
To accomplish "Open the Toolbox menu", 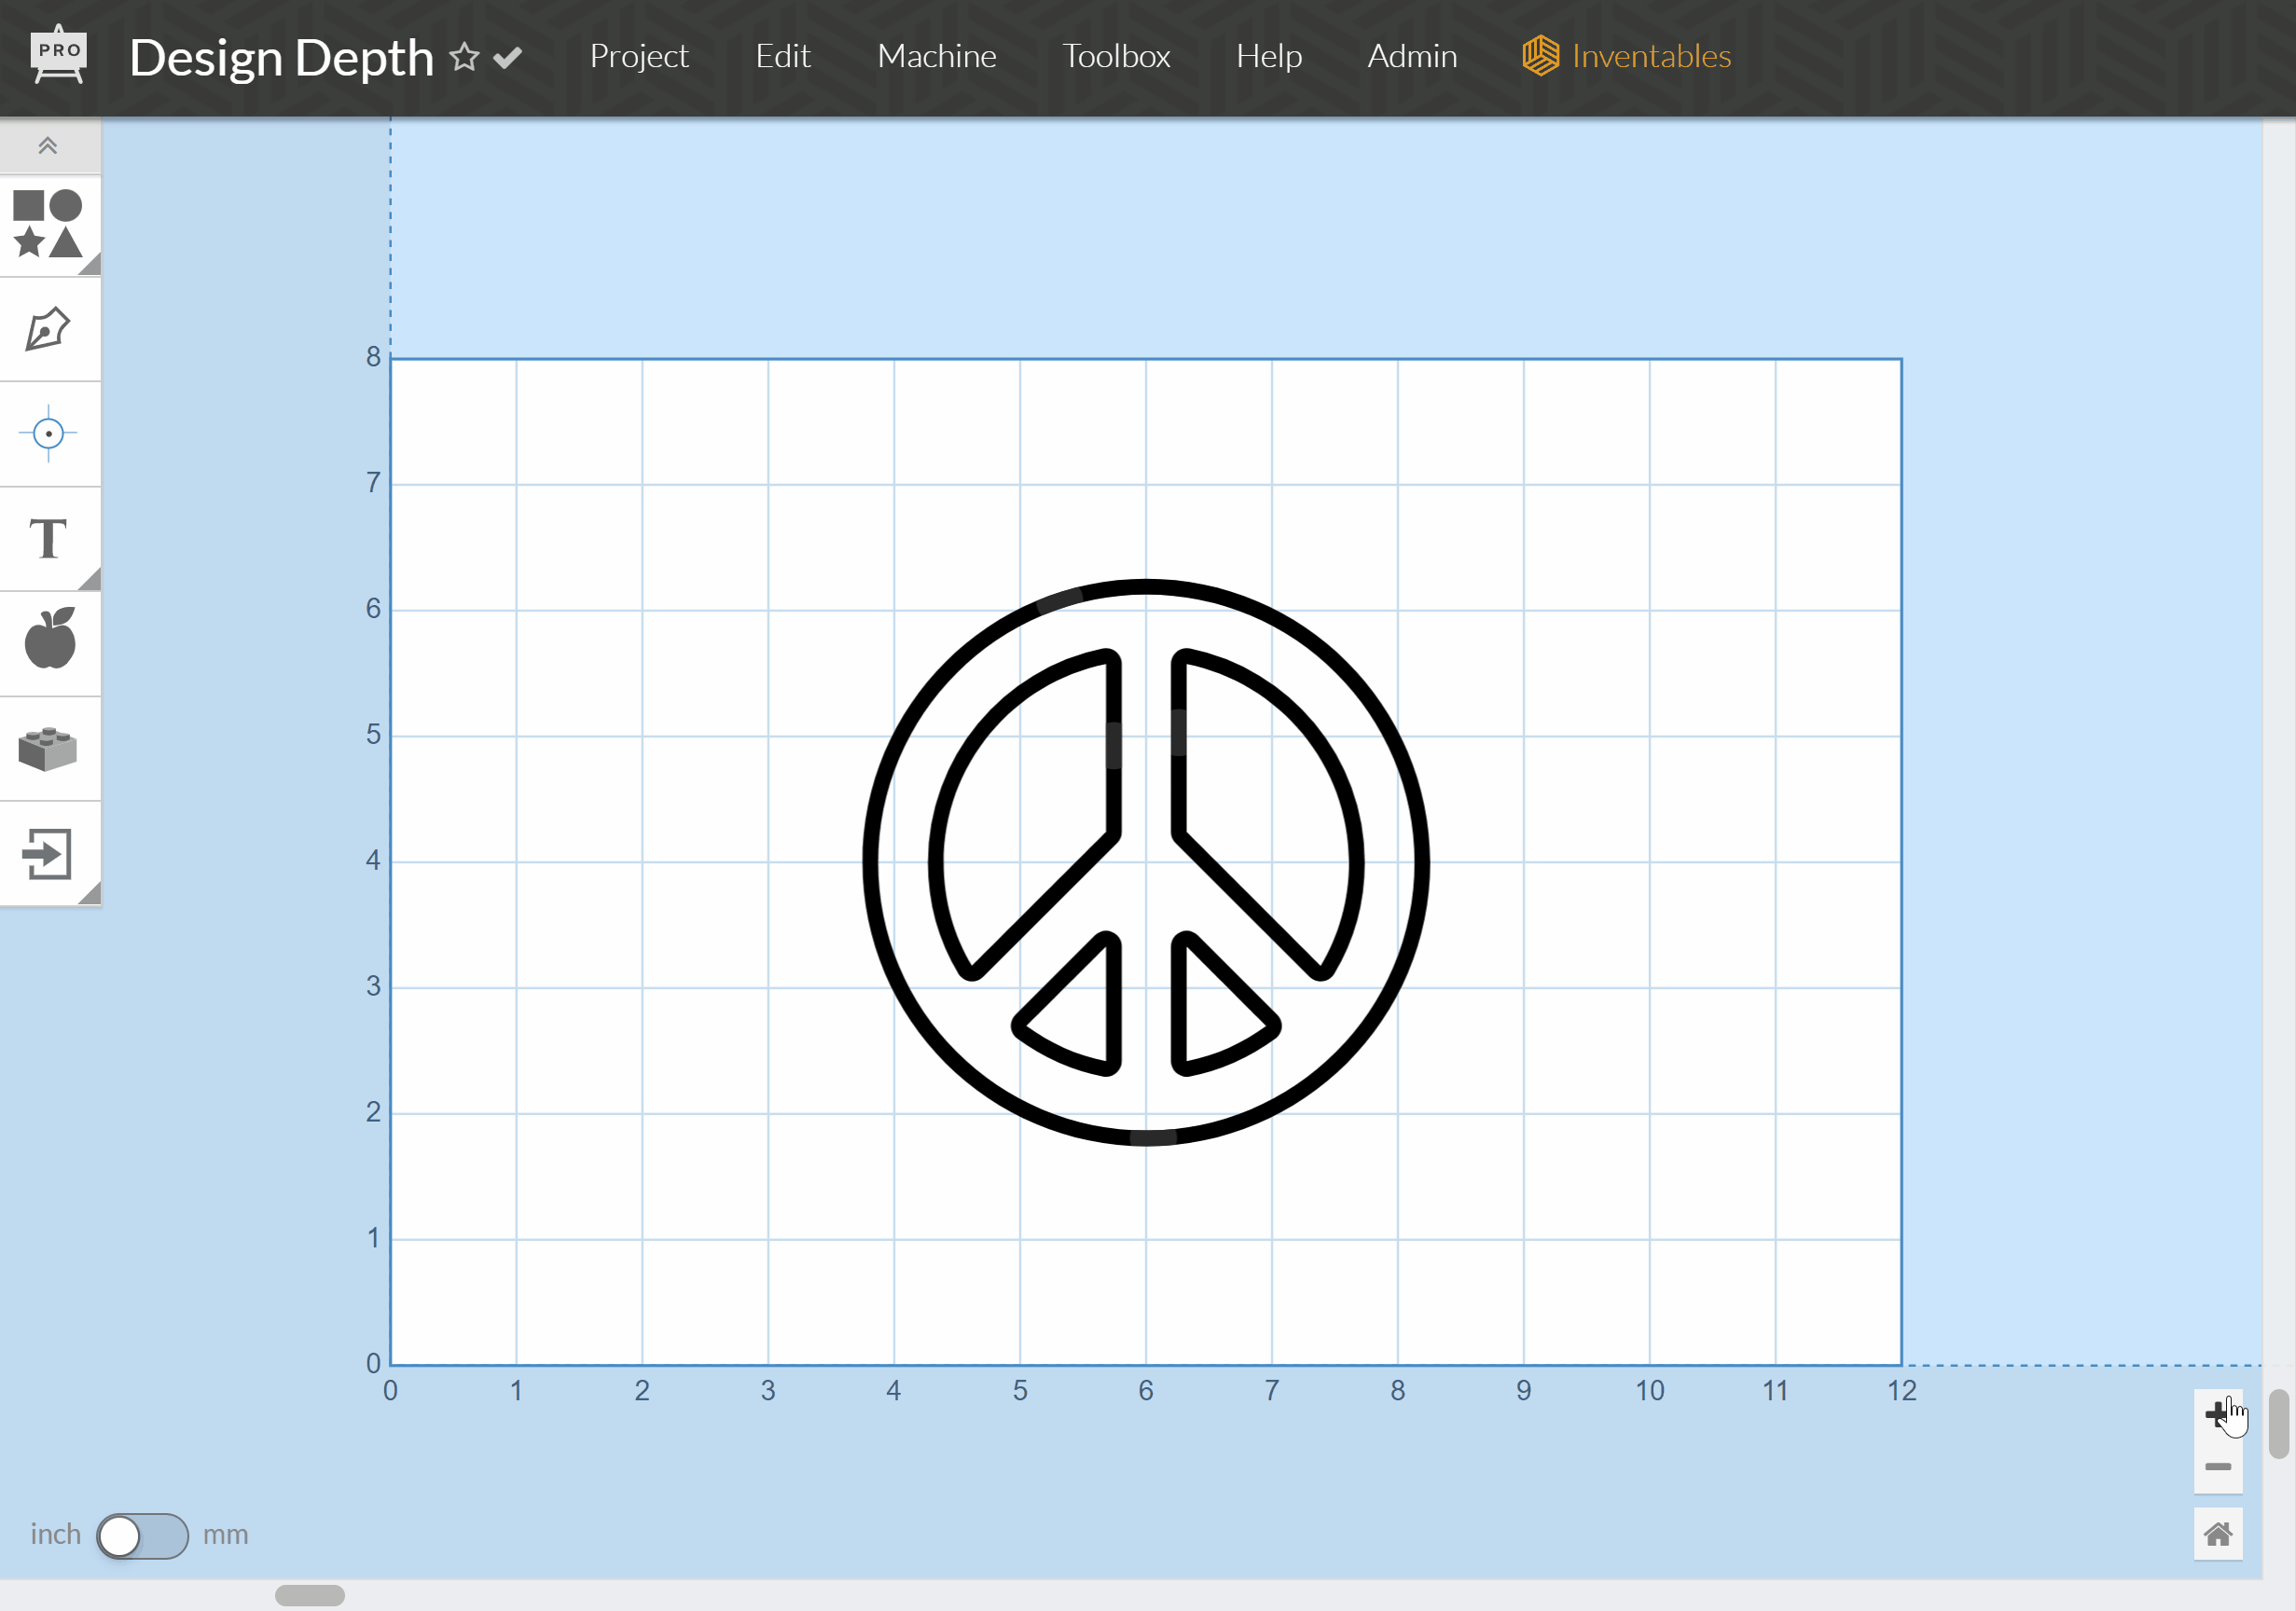I will 1116,56.
